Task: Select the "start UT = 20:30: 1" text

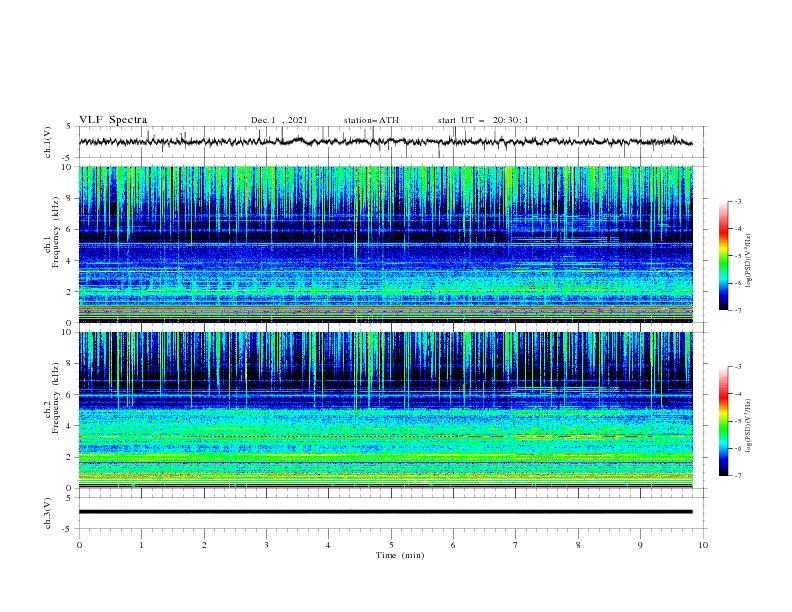Action: 483,120
